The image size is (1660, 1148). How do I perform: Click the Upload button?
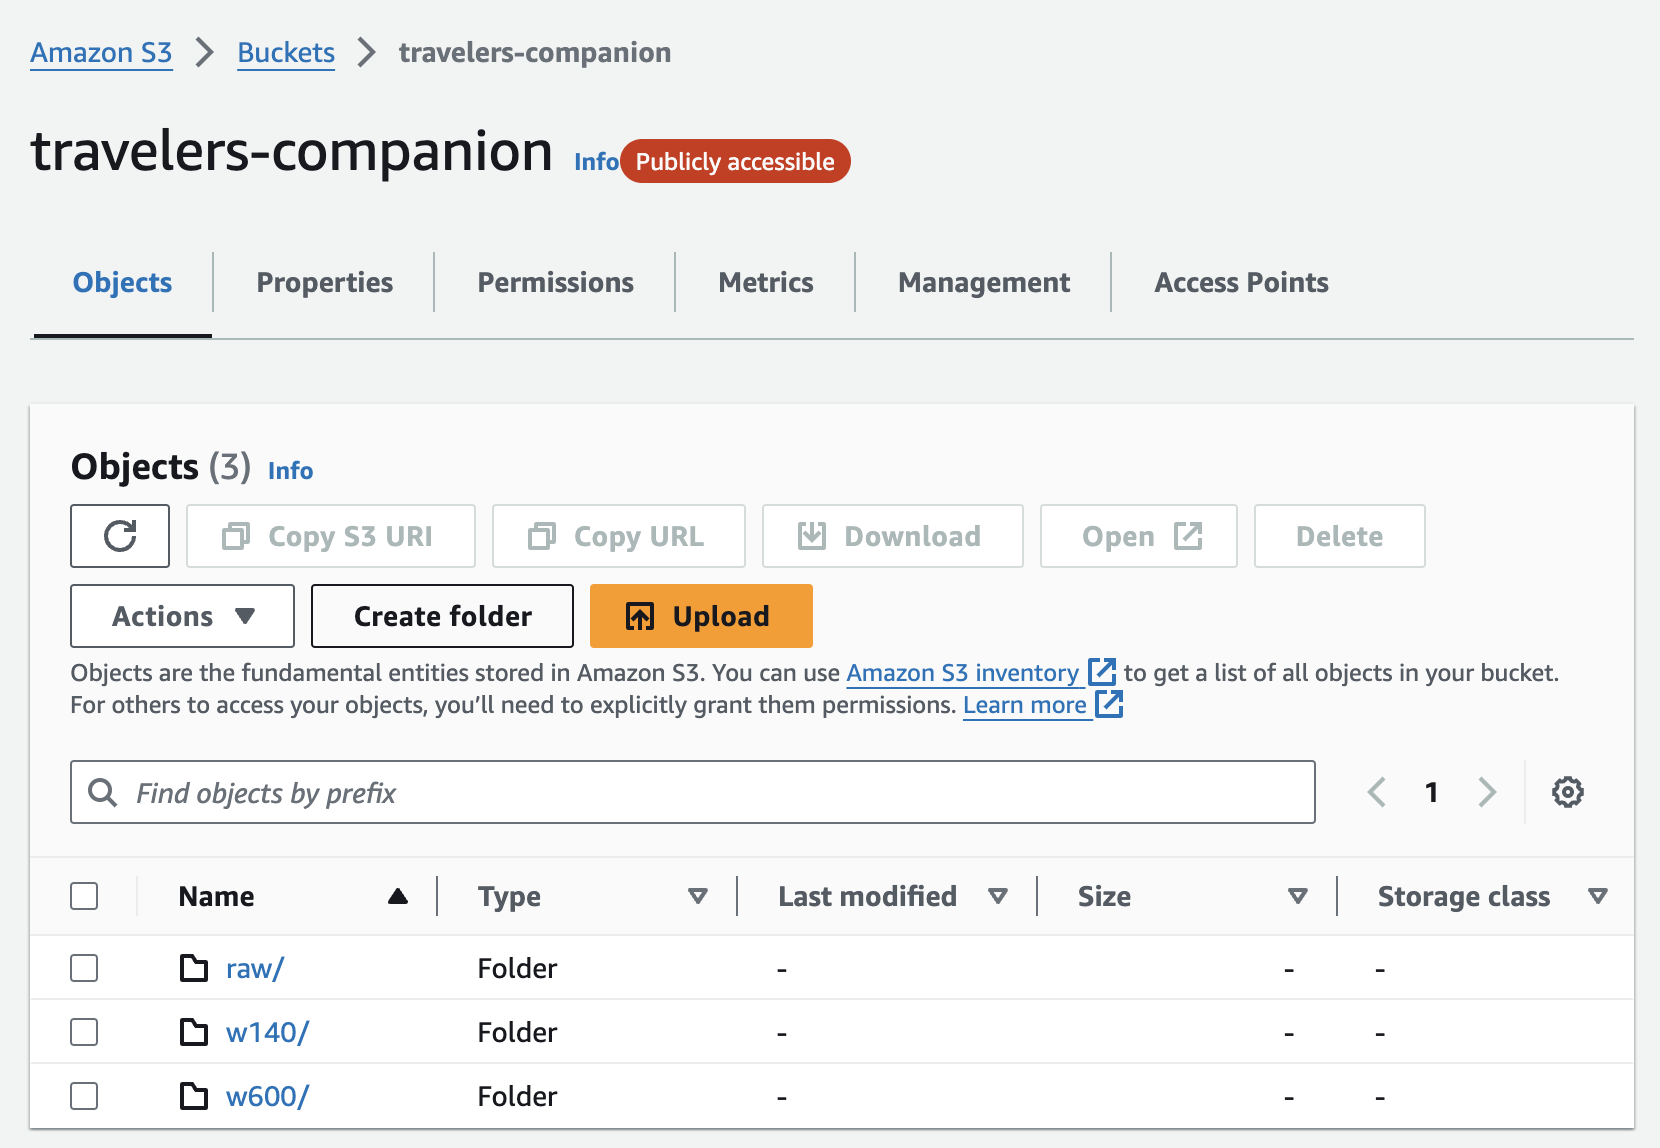coord(701,616)
